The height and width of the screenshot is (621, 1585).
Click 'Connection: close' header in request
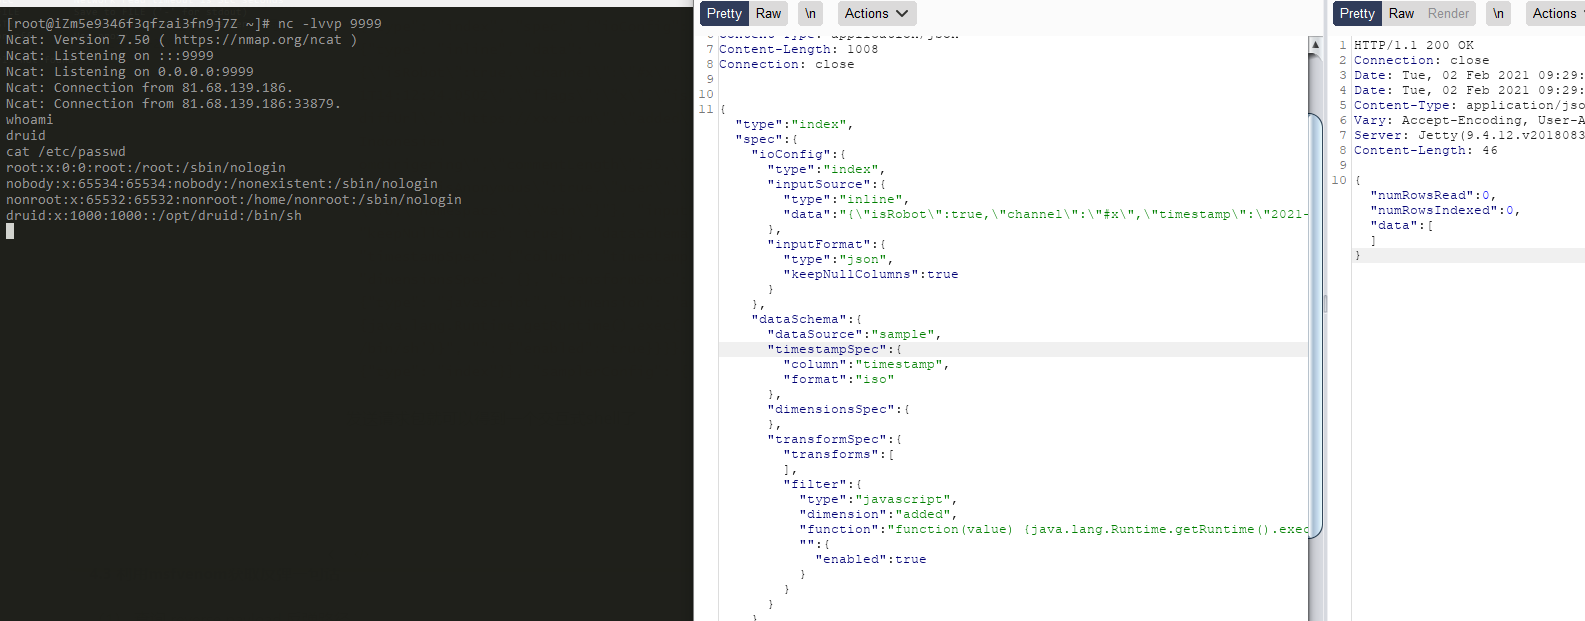point(786,64)
